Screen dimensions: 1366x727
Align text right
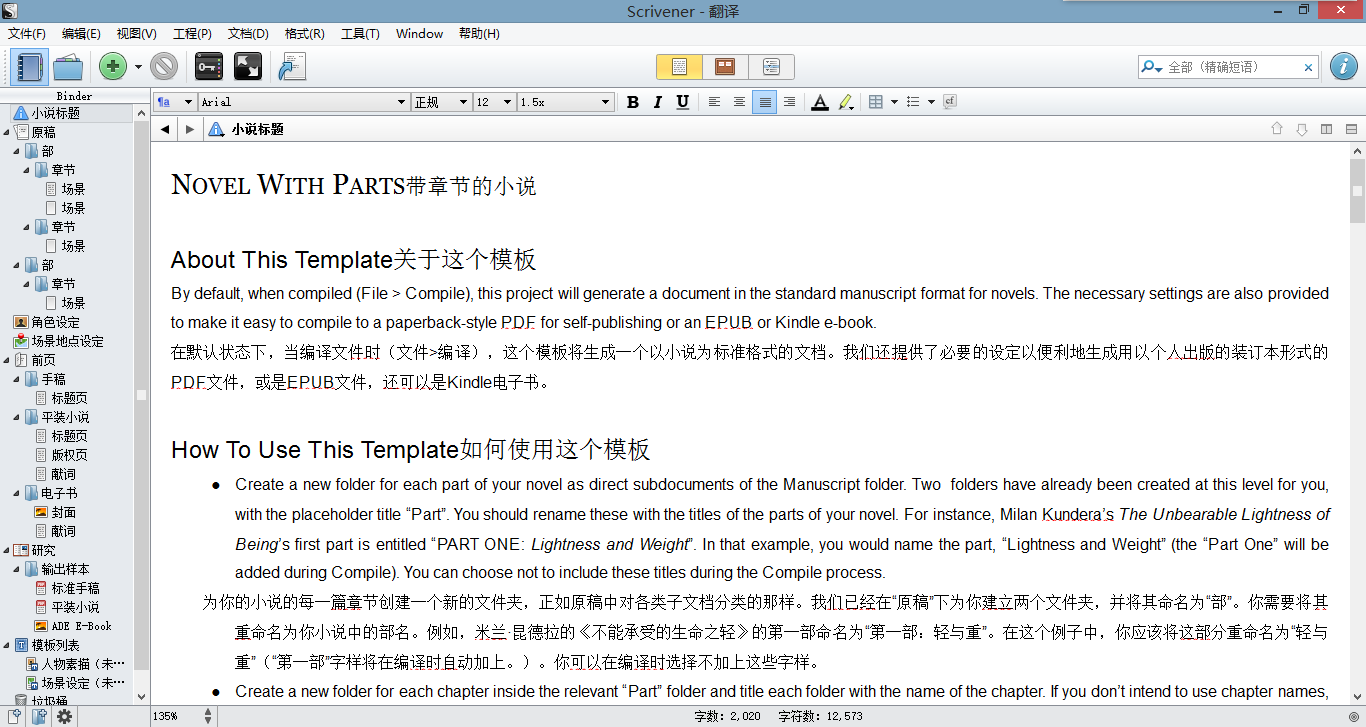click(x=789, y=102)
